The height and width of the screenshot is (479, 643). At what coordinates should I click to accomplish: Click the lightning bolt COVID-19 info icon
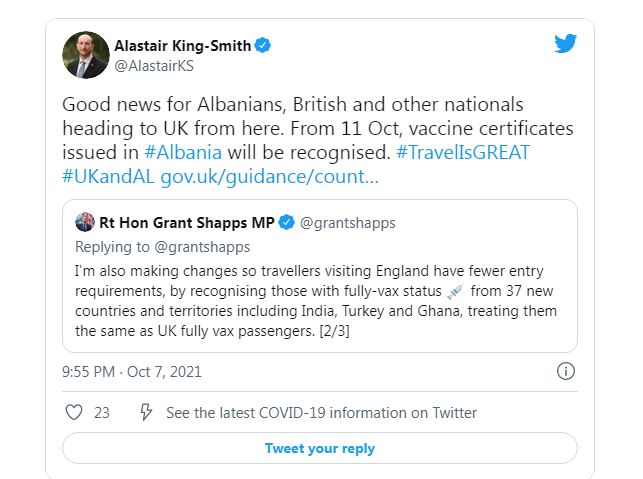(146, 412)
